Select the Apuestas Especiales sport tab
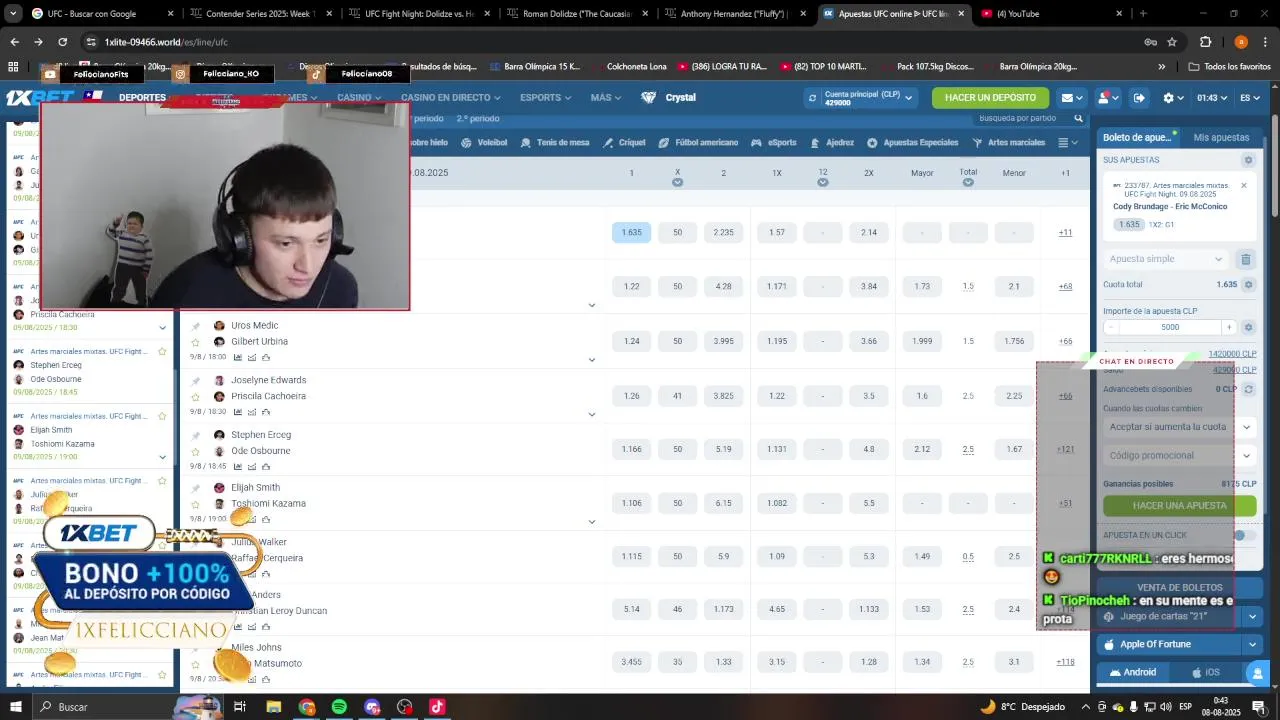Image resolution: width=1280 pixels, height=720 pixels. tap(912, 143)
